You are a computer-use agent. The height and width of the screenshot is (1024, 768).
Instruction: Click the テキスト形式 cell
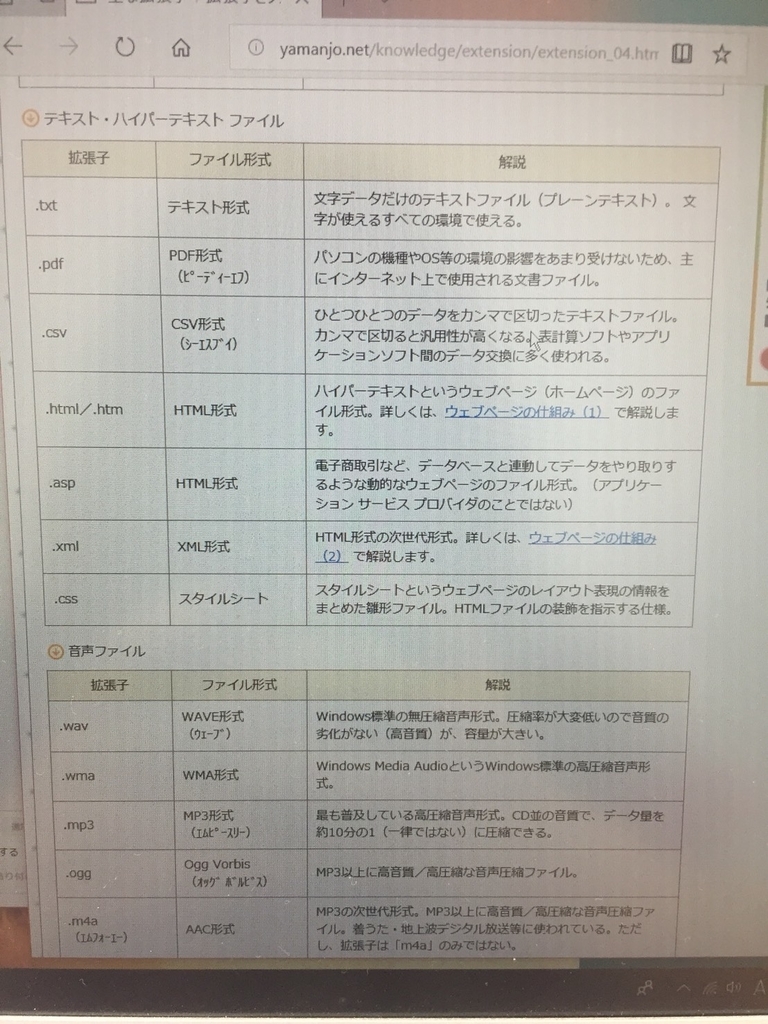pyautogui.click(x=231, y=208)
